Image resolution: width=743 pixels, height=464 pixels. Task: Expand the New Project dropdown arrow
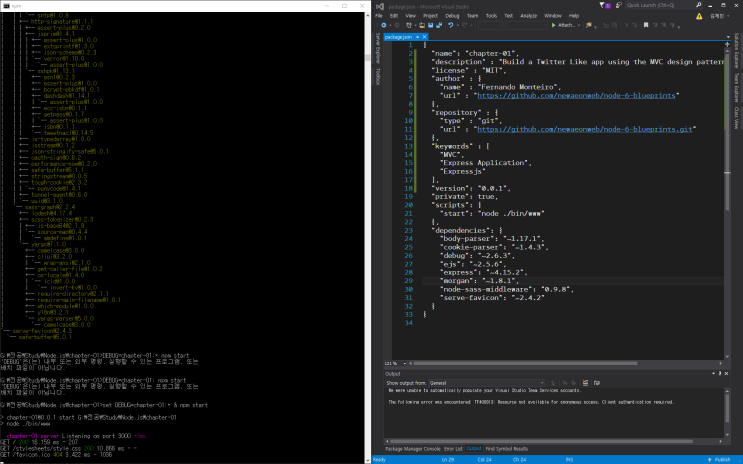tap(416, 25)
